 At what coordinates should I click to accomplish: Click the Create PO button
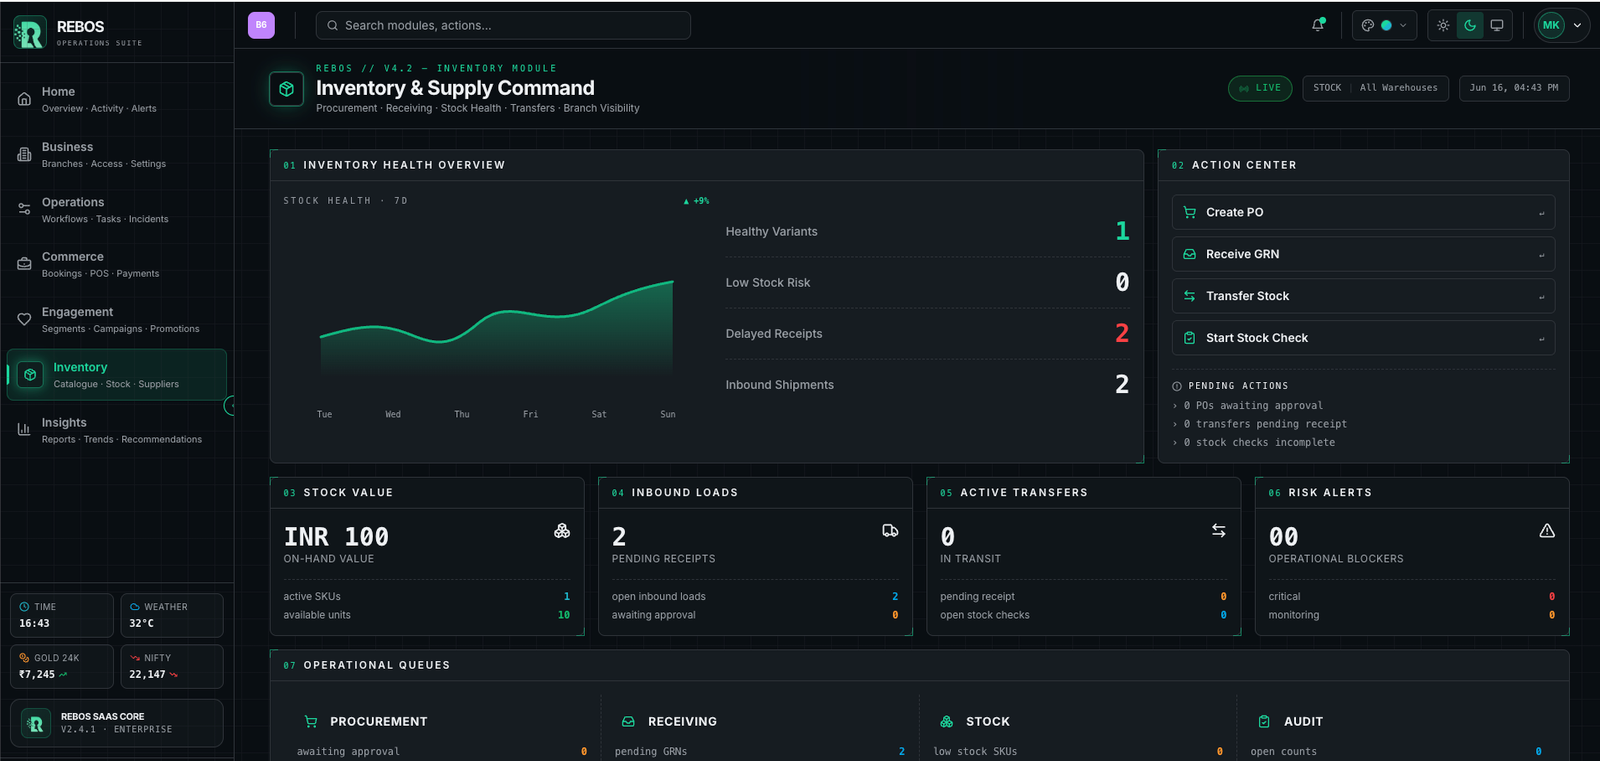(1363, 212)
